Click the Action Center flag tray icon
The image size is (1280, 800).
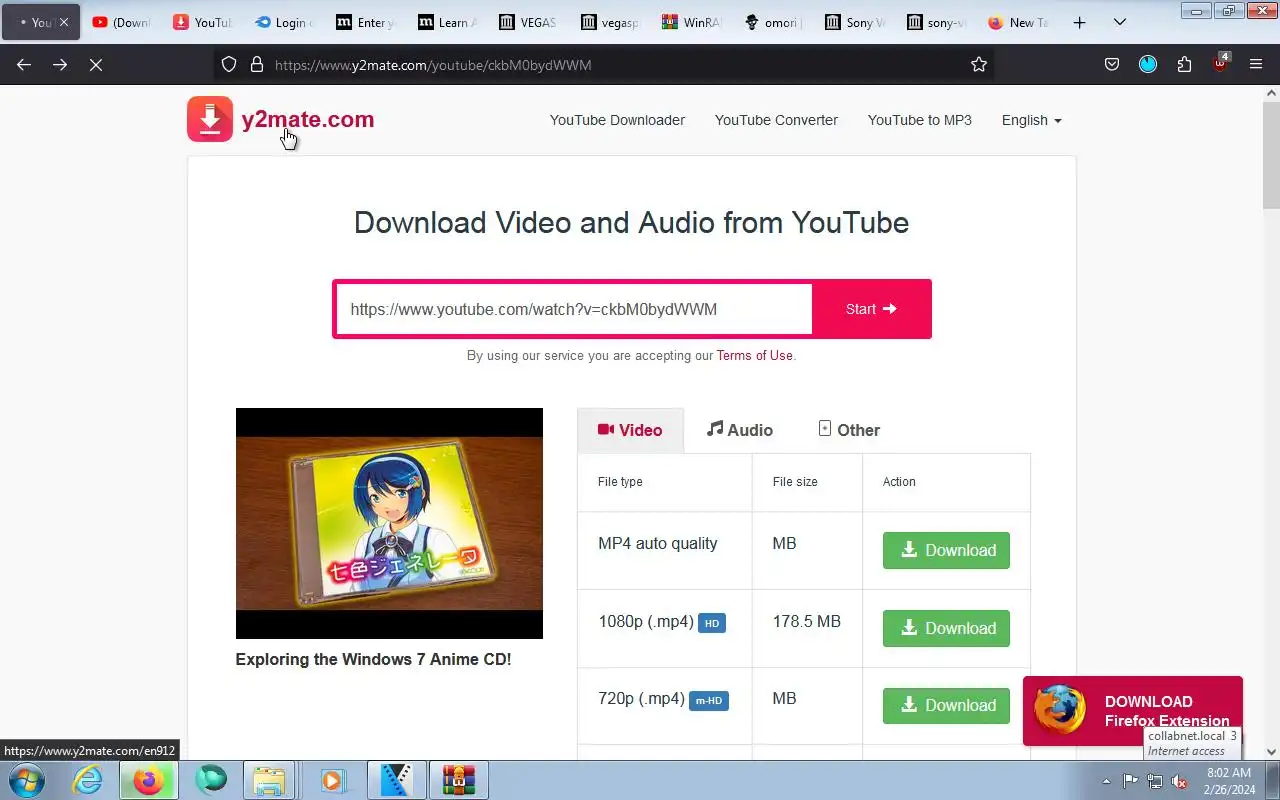(1130, 781)
